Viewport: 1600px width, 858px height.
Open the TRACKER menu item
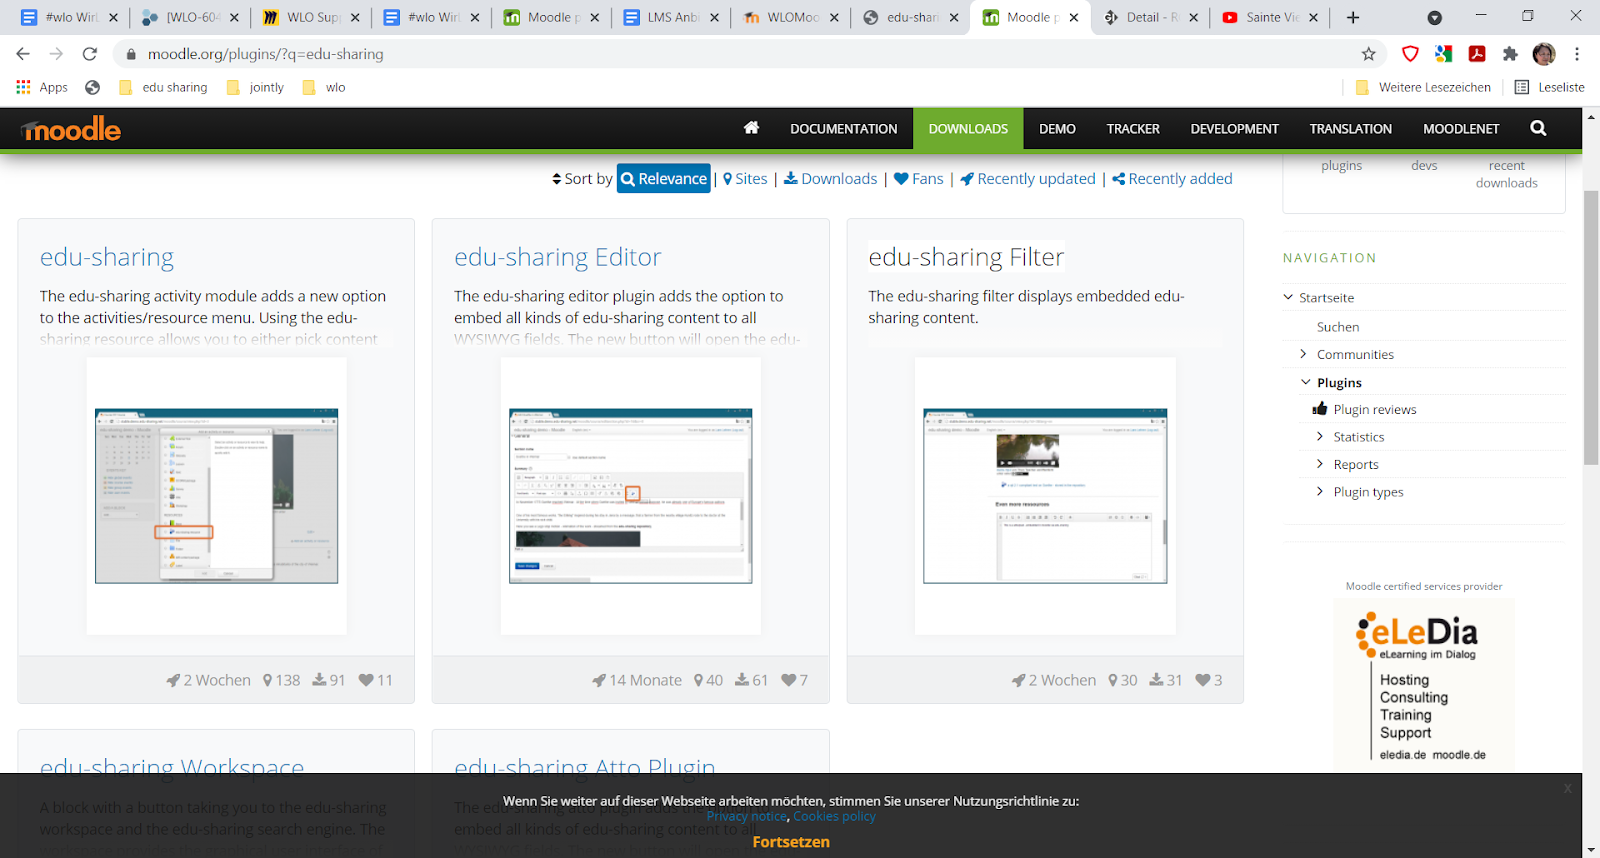point(1133,129)
